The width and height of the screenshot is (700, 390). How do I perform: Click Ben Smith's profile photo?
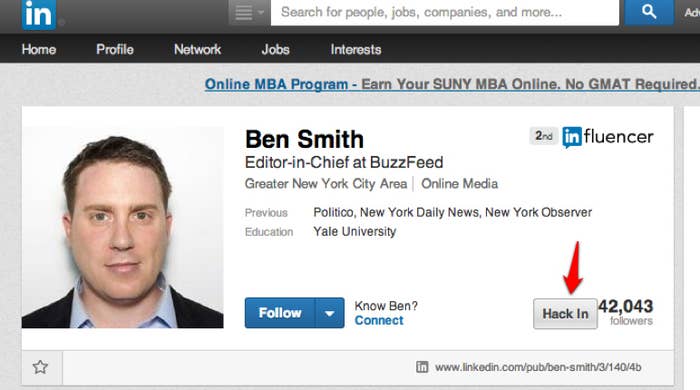point(123,228)
